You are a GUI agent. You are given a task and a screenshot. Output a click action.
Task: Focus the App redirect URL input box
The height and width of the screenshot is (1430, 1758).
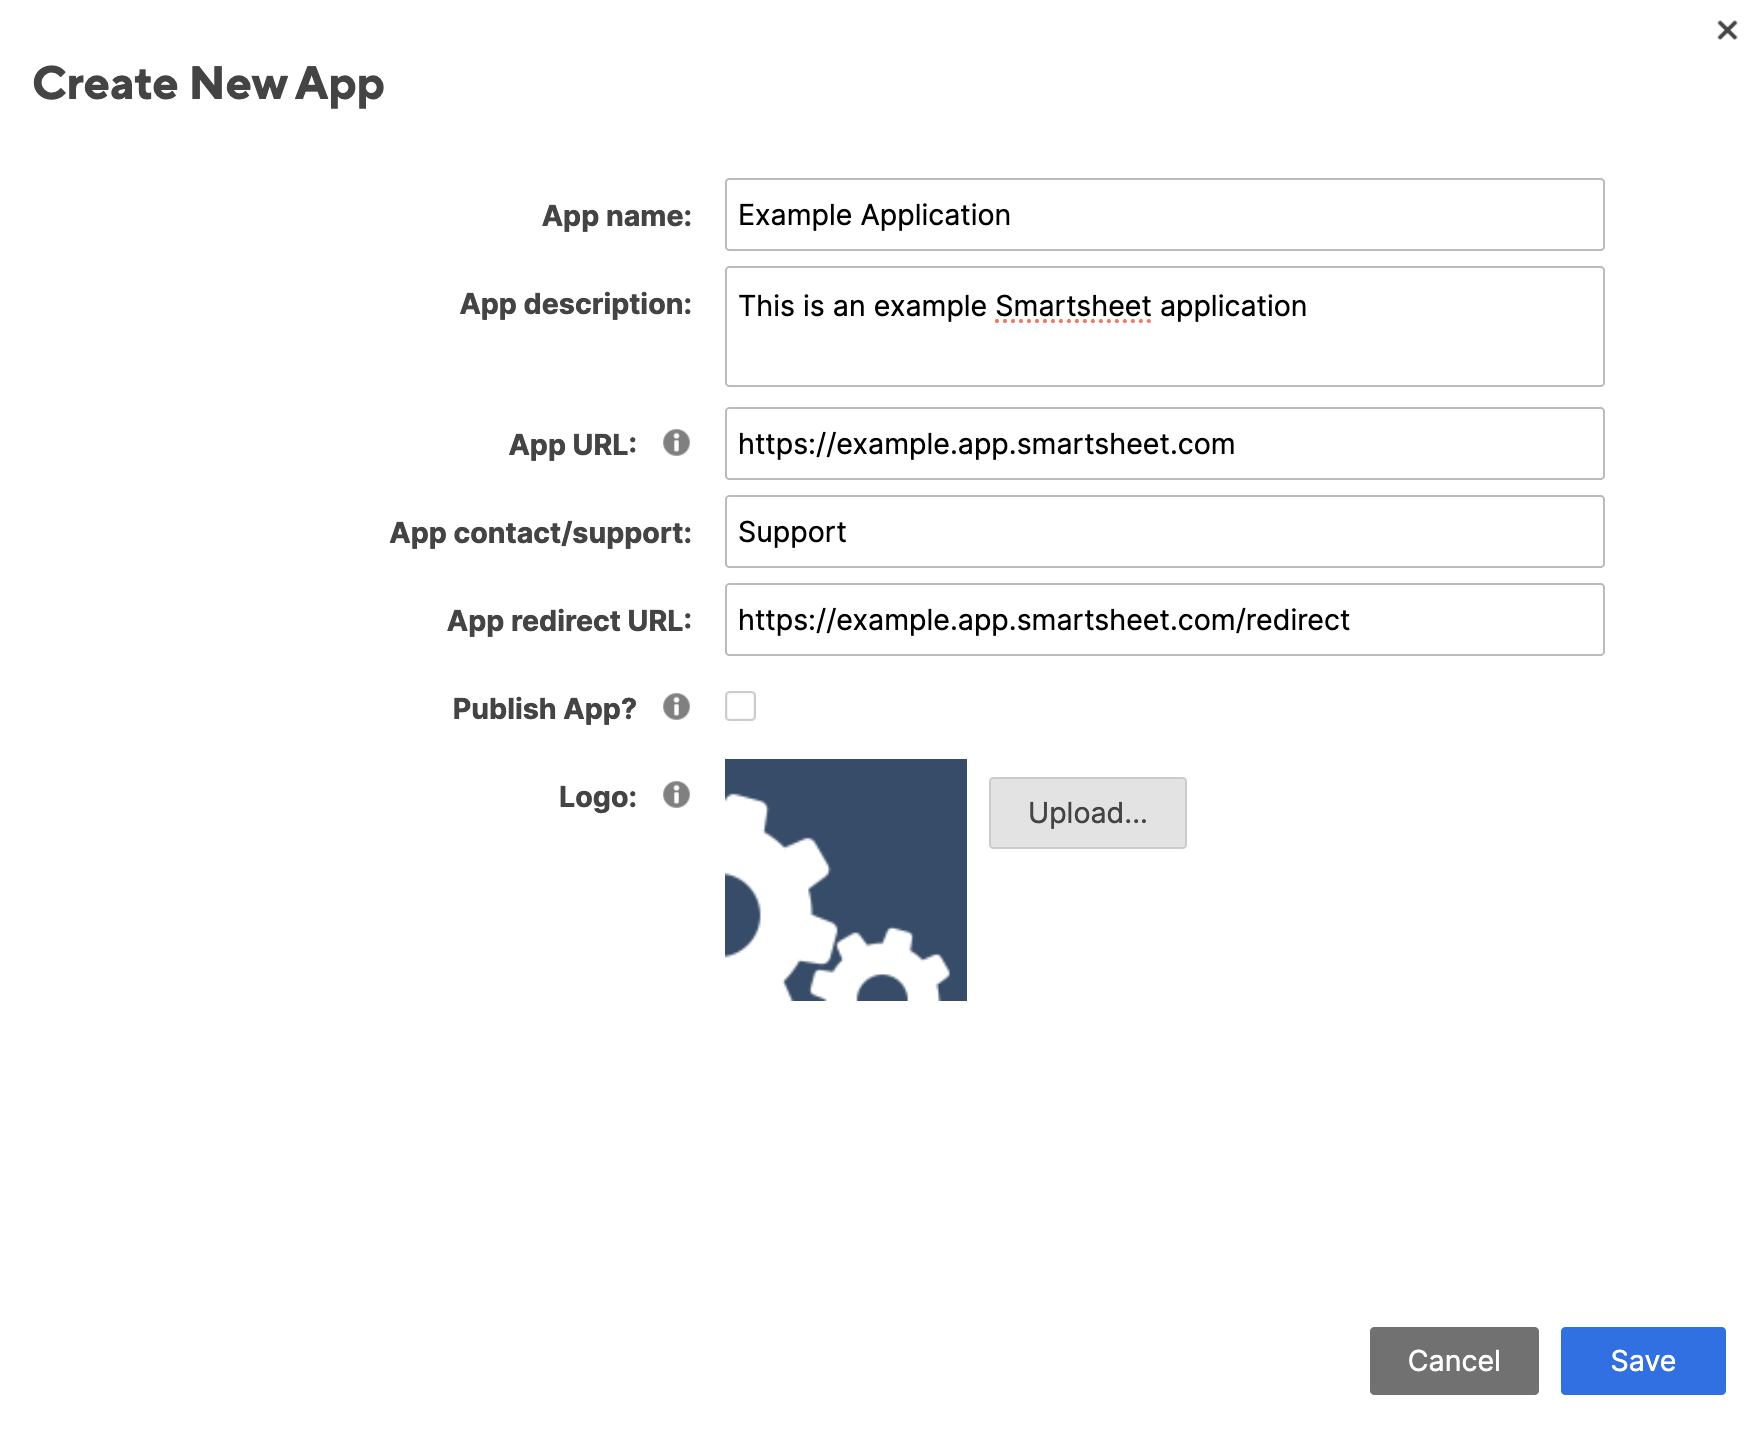1164,620
